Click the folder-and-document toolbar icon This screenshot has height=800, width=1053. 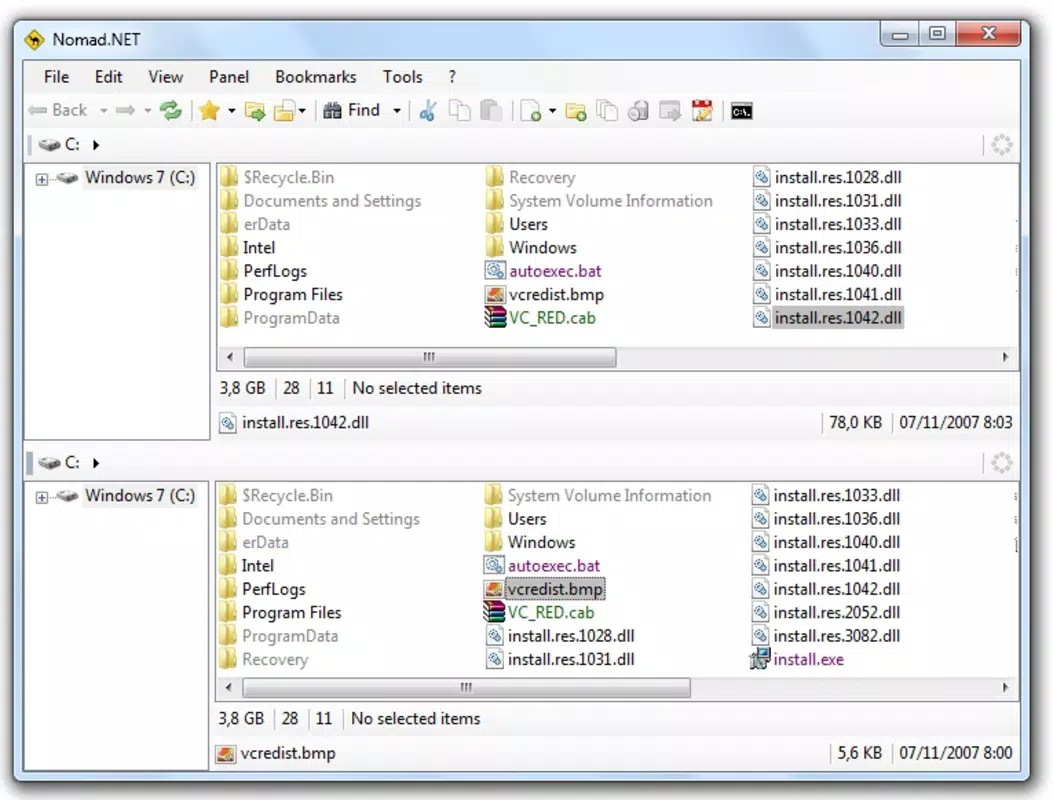[284, 111]
